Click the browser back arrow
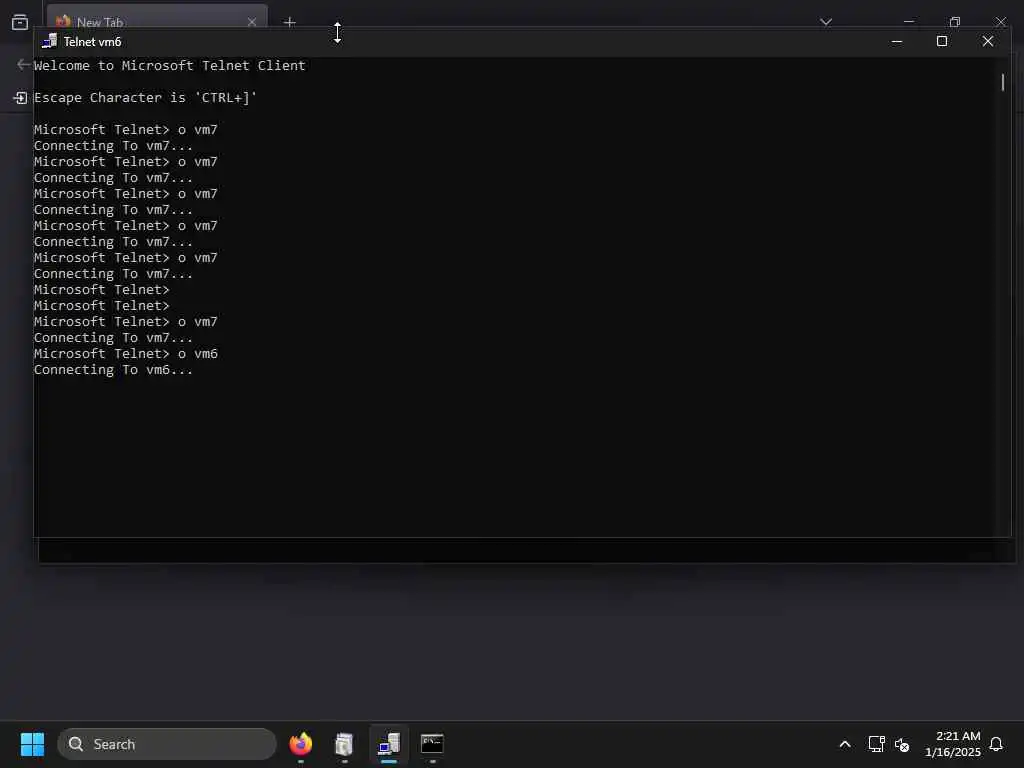 point(23,64)
